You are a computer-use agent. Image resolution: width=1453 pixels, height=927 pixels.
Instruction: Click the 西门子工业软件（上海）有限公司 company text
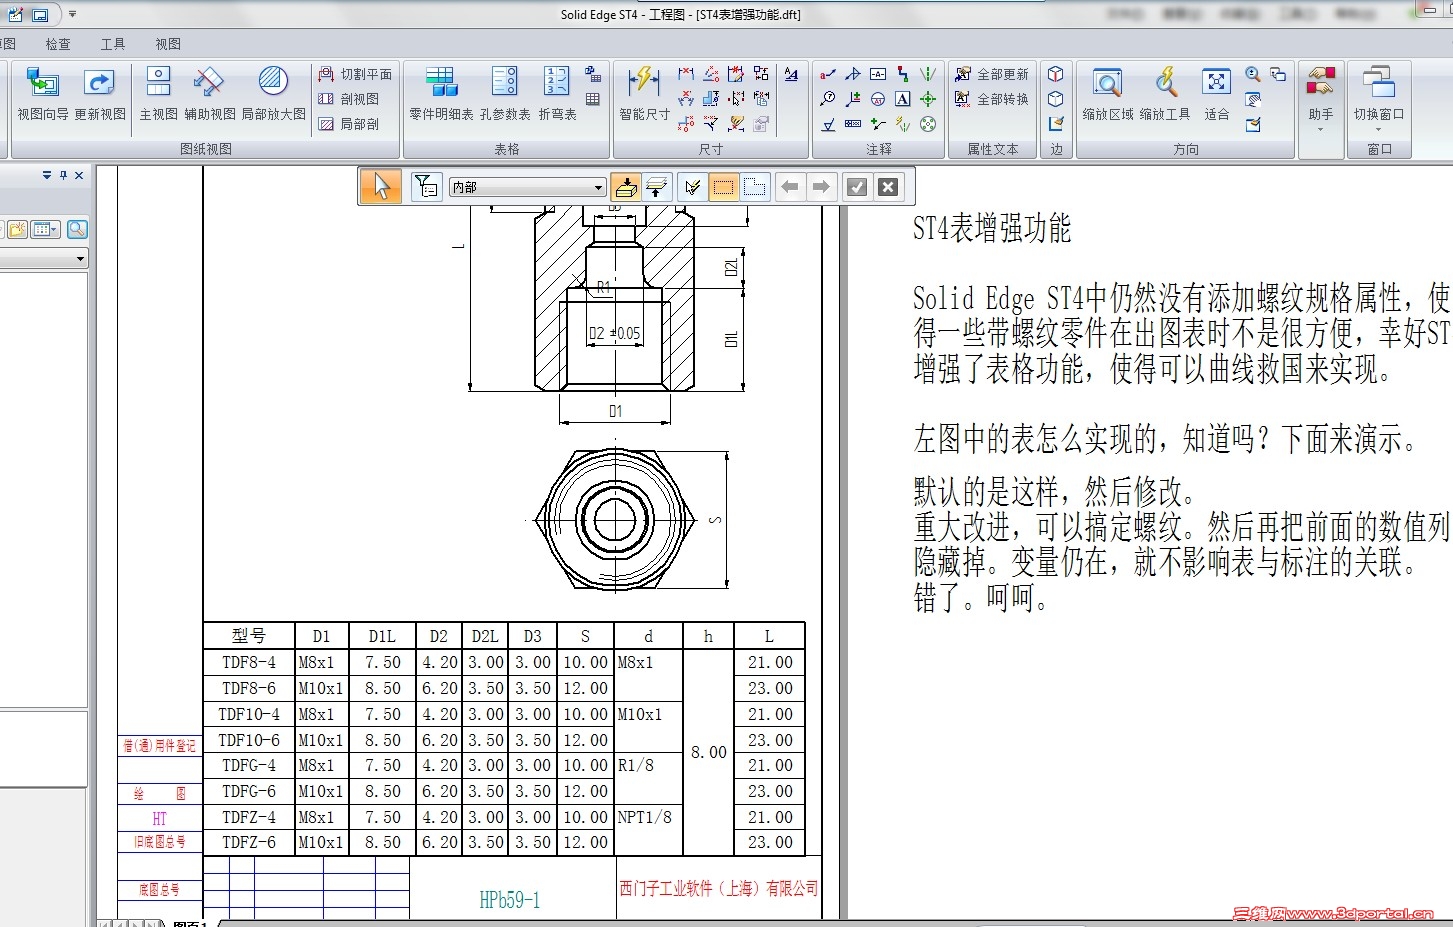719,888
